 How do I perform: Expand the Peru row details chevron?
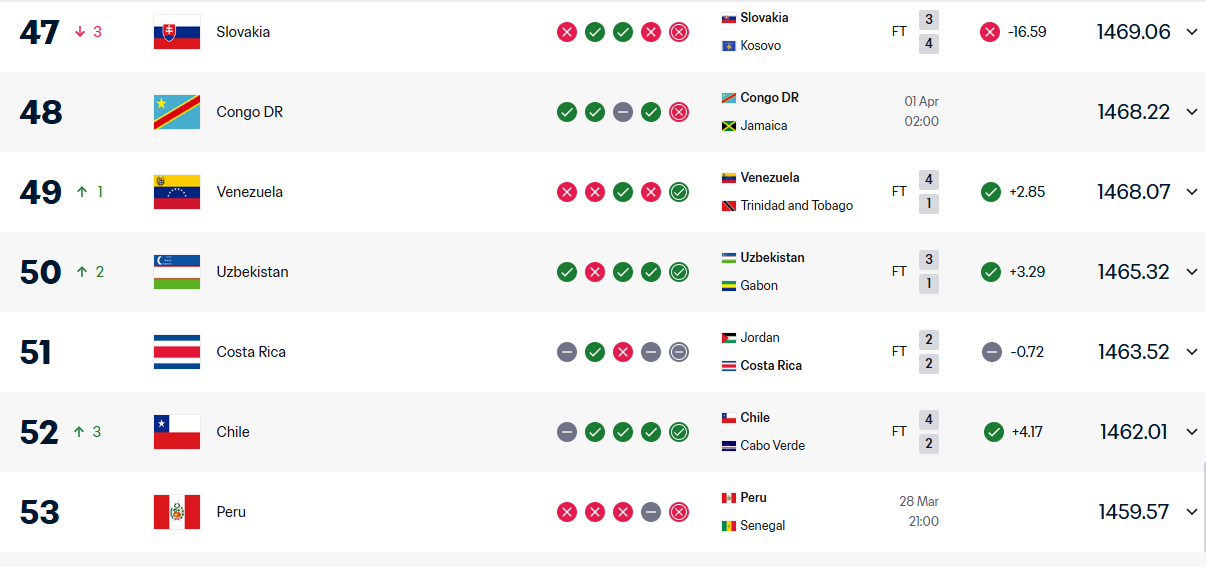(x=1192, y=512)
